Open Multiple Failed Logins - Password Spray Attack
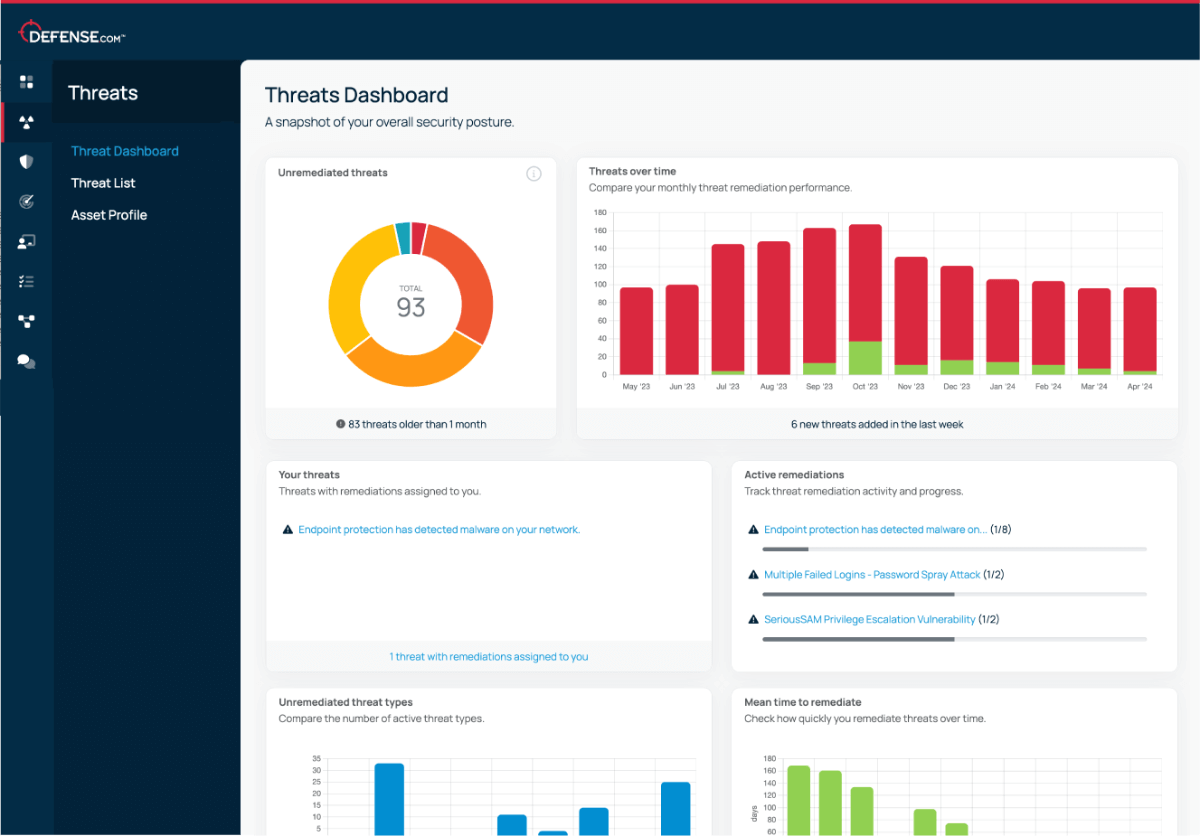The width and height of the screenshot is (1200, 836). [x=872, y=575]
